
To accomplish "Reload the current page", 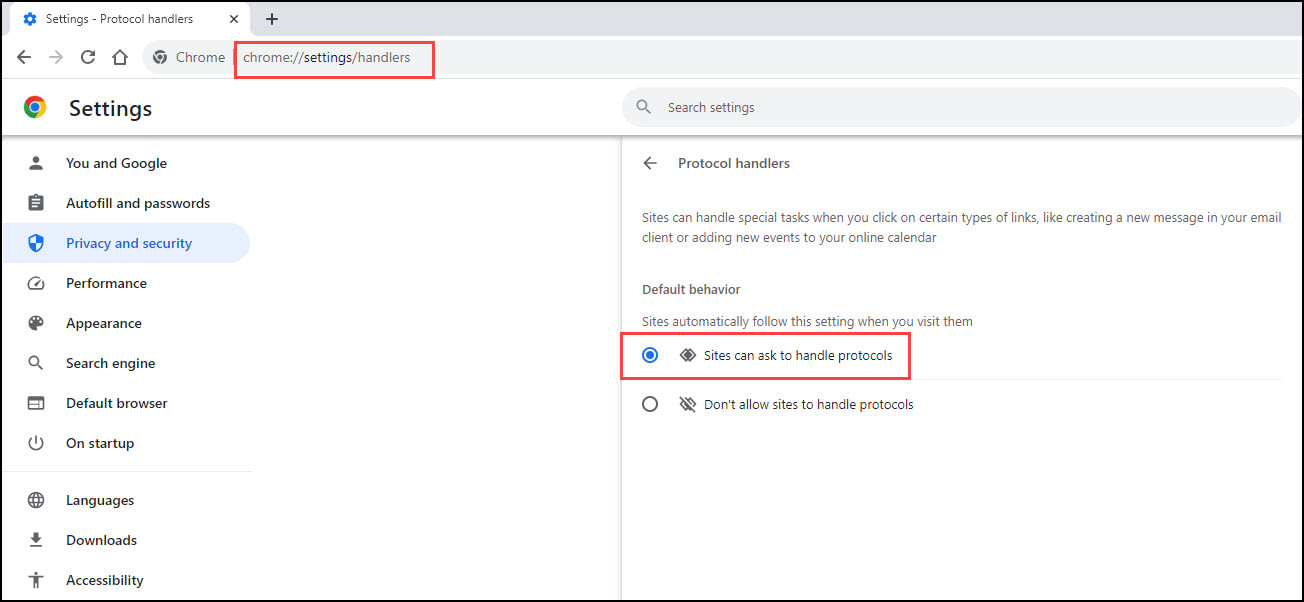I will click(x=87, y=57).
